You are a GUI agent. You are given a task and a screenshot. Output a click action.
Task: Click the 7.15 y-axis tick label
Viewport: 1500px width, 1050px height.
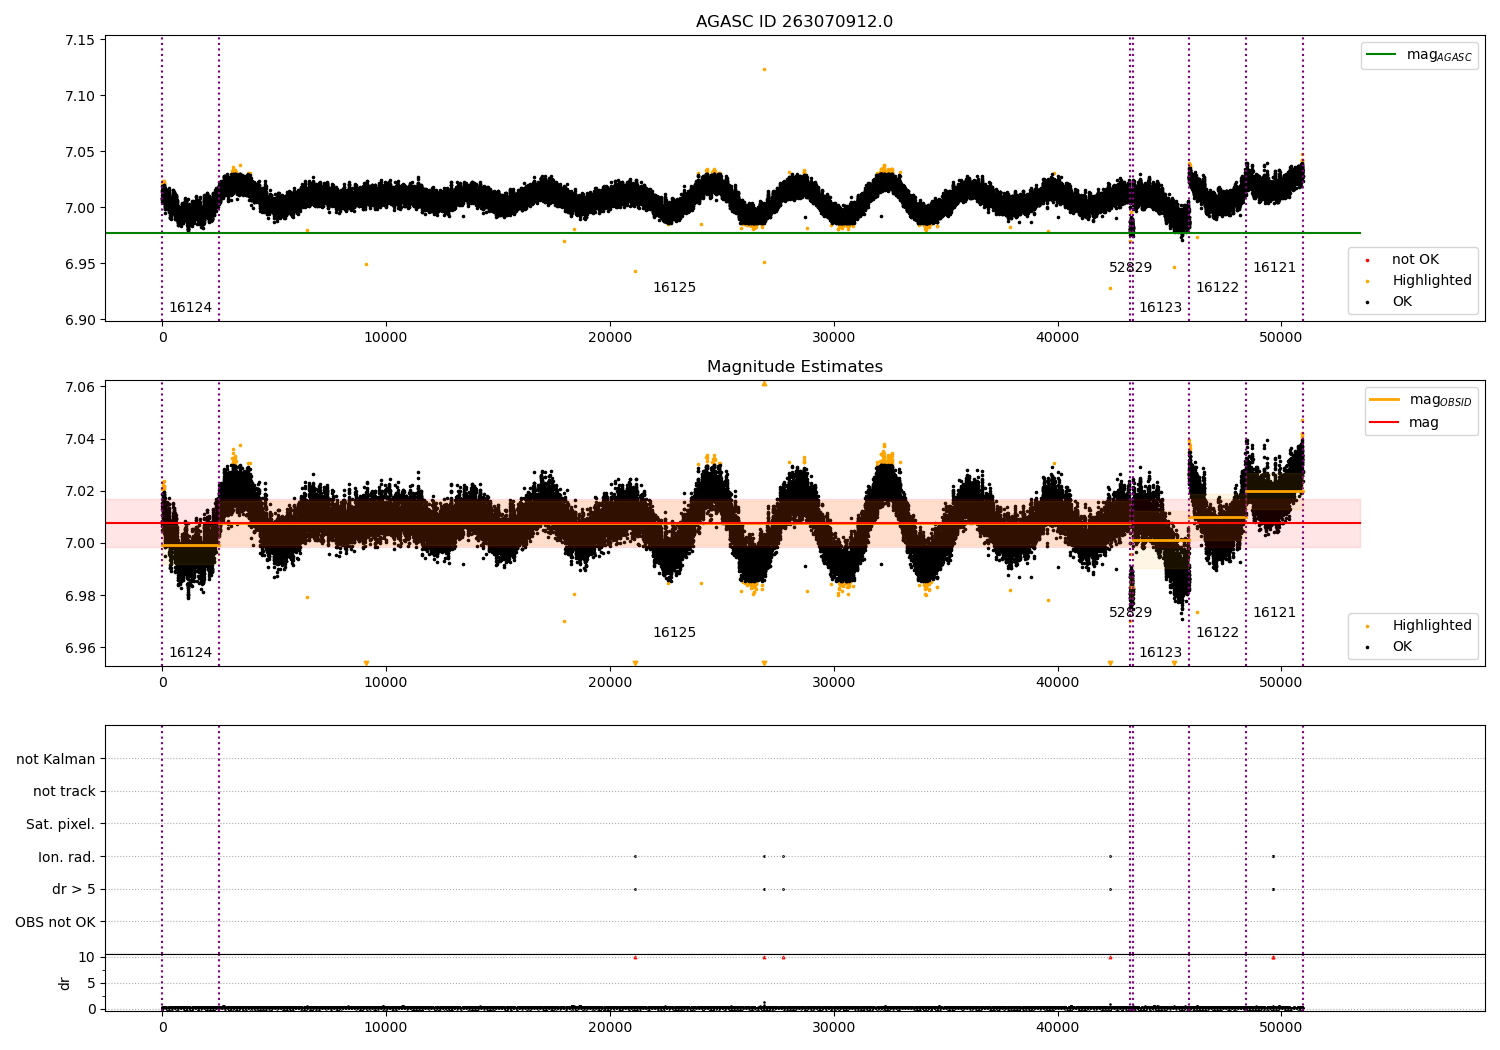79,41
